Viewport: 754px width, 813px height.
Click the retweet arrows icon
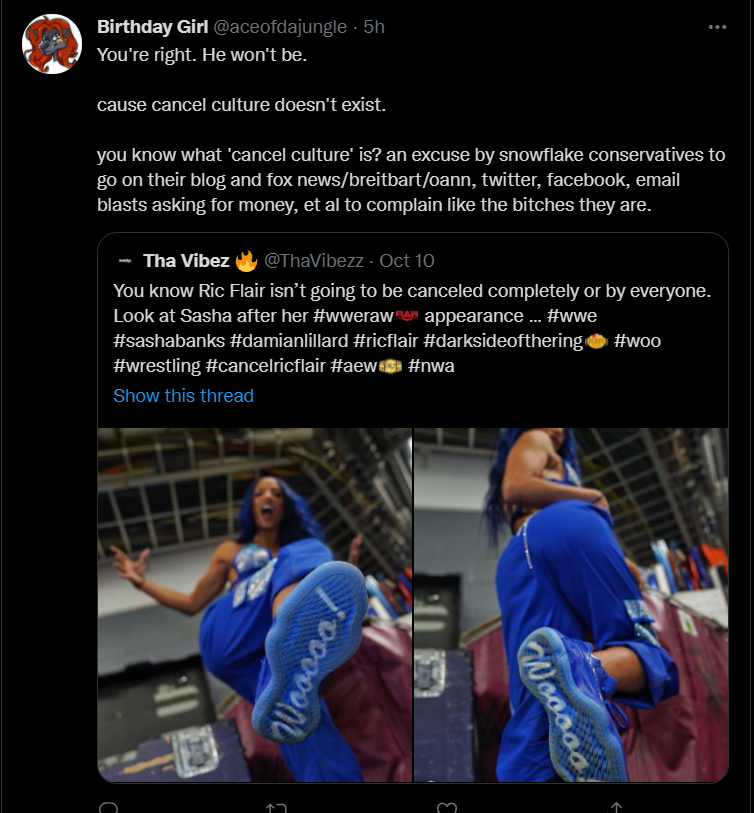pos(276,808)
